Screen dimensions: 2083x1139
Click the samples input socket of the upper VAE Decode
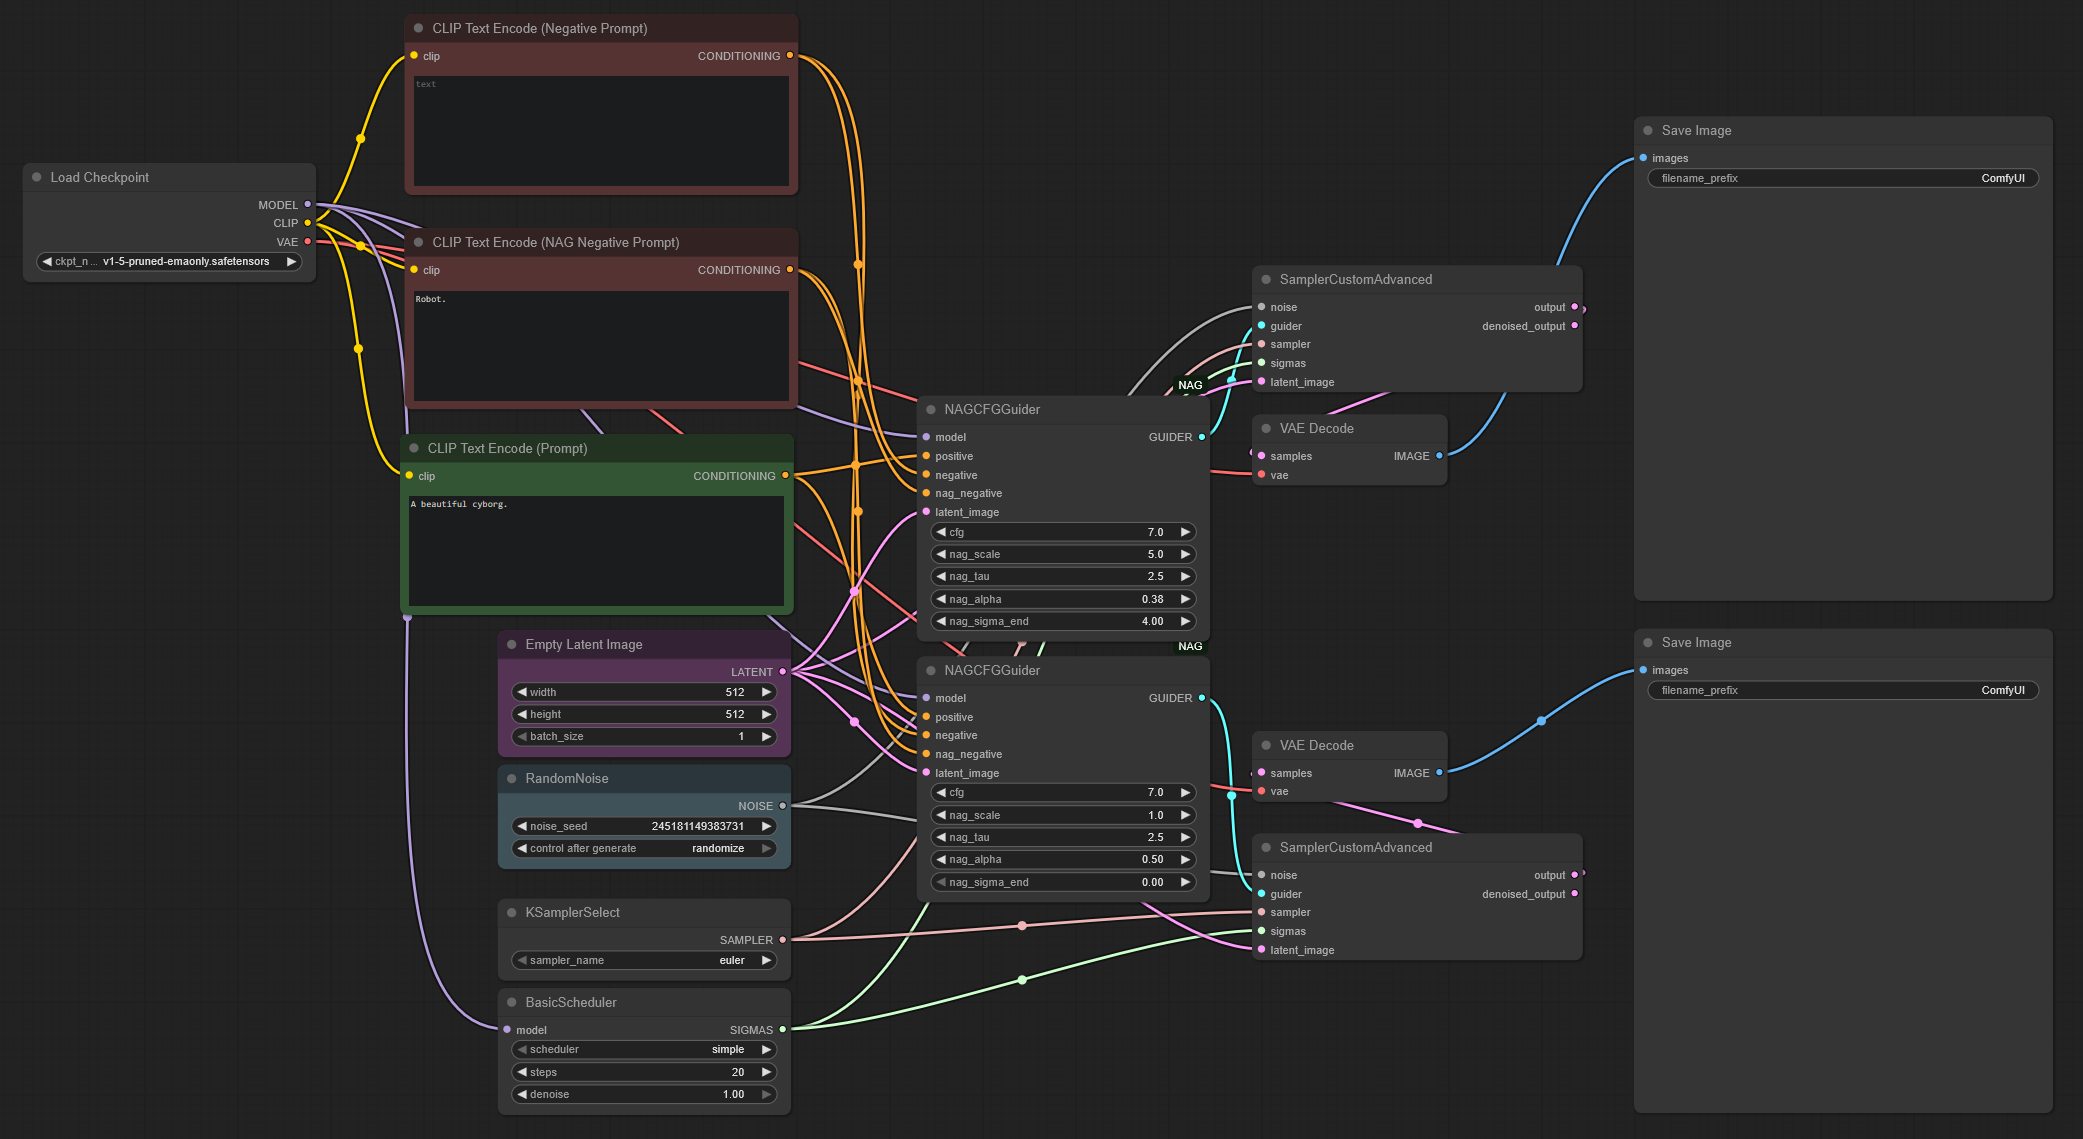pyautogui.click(x=1261, y=455)
